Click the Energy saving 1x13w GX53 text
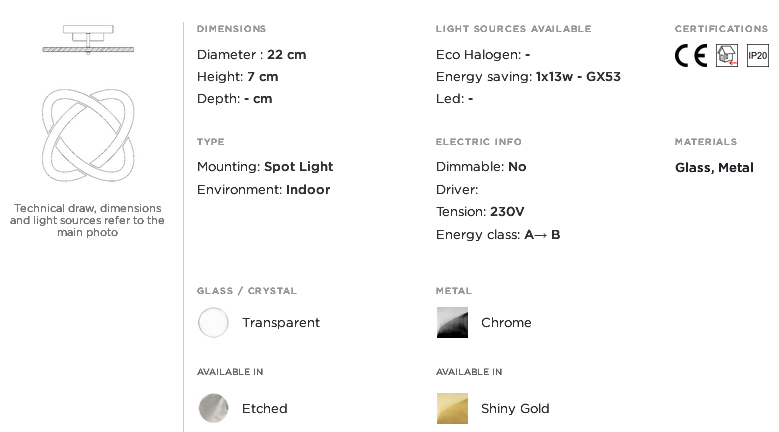 click(x=528, y=77)
